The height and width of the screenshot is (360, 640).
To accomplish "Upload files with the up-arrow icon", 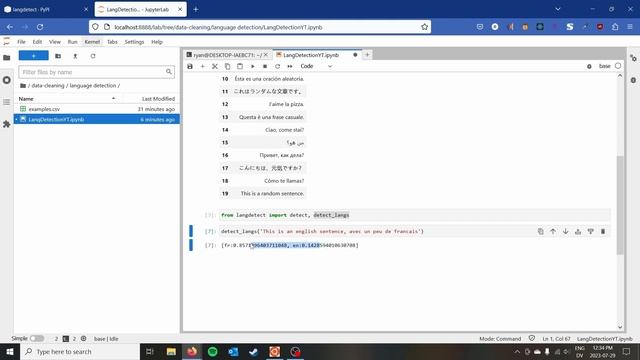I will (76, 56).
